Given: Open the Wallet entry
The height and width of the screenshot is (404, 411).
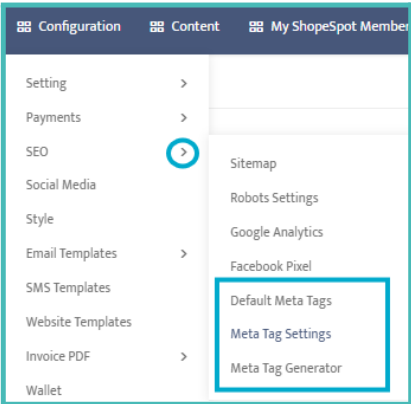Looking at the screenshot, I should tap(44, 390).
